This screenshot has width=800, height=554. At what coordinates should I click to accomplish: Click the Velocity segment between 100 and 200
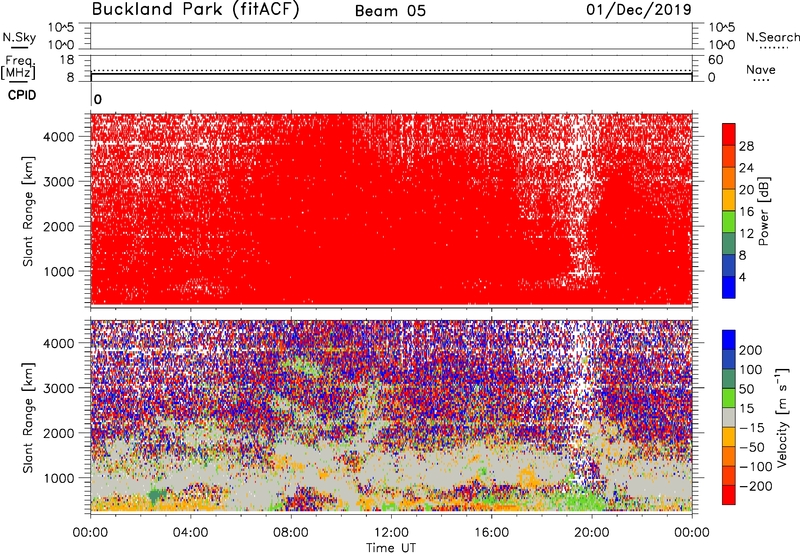click(x=729, y=359)
